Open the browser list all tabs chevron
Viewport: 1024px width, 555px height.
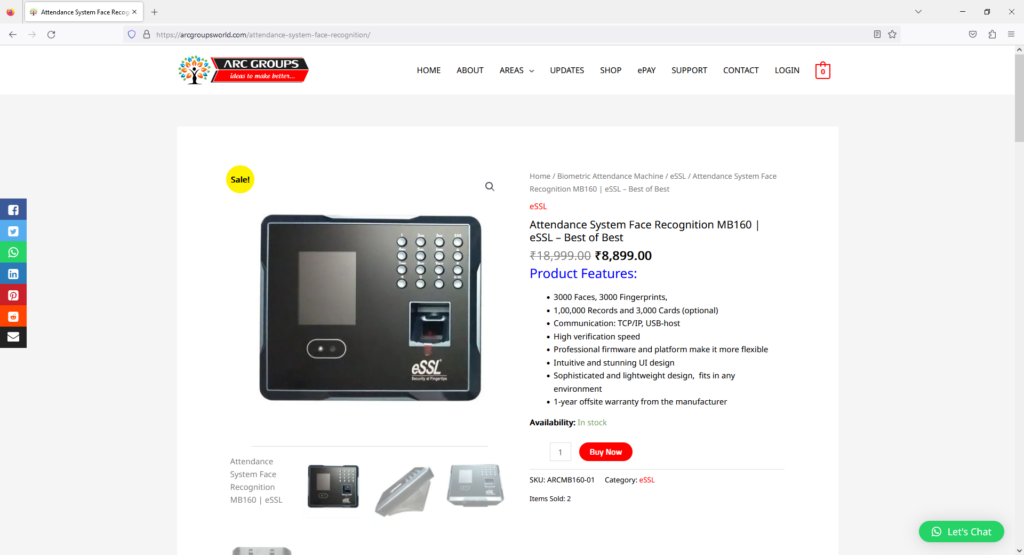(x=918, y=12)
